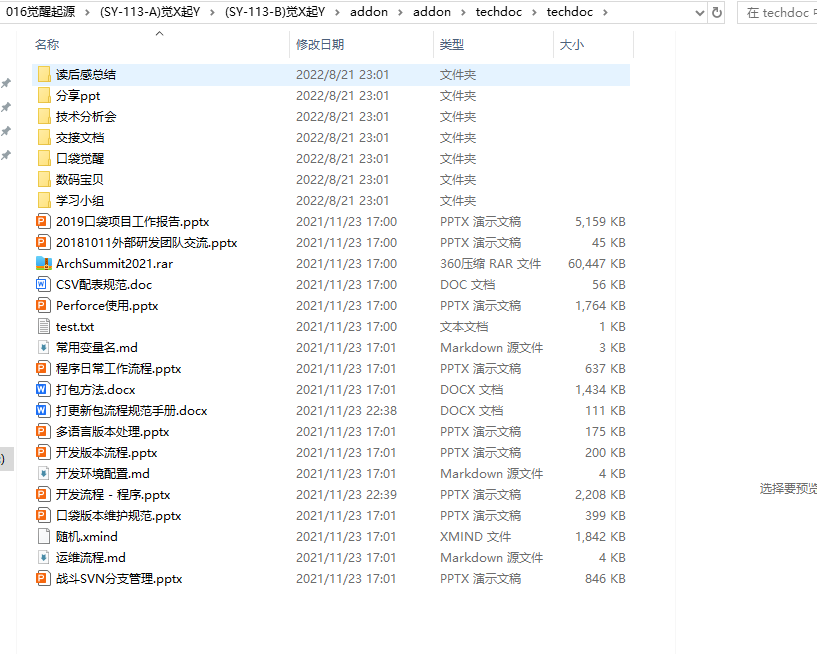
Task: Expand the chevron after (SY-113-A)觉X起Y in the breadcrumb
Action: 212,13
